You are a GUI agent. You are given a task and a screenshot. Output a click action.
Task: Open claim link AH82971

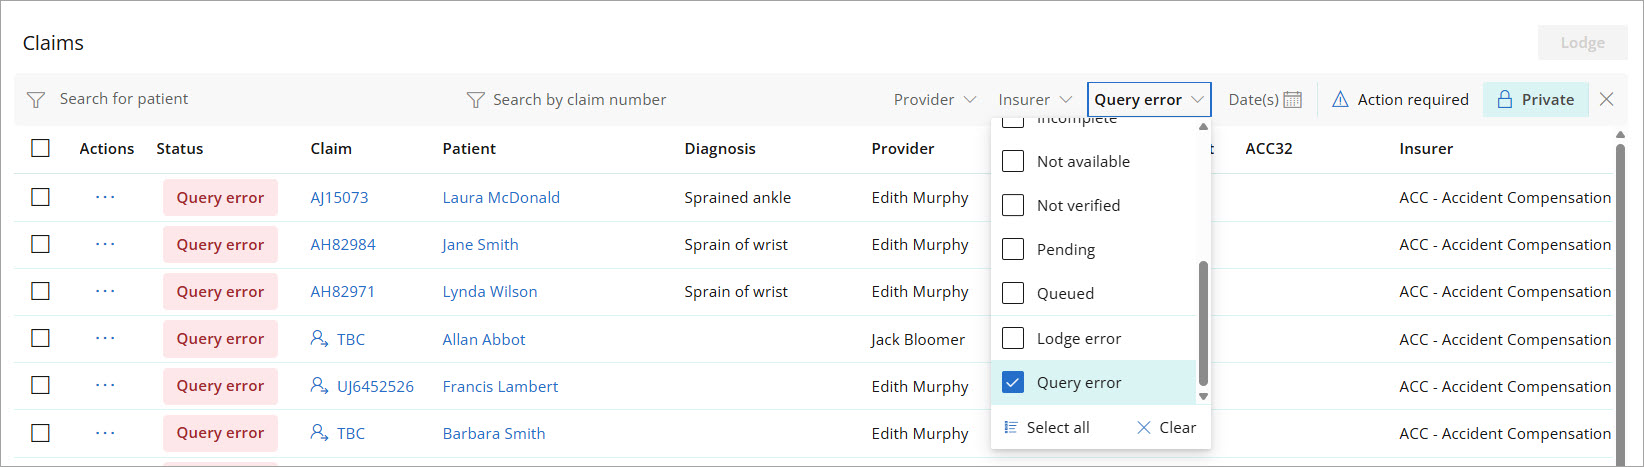pyautogui.click(x=342, y=291)
